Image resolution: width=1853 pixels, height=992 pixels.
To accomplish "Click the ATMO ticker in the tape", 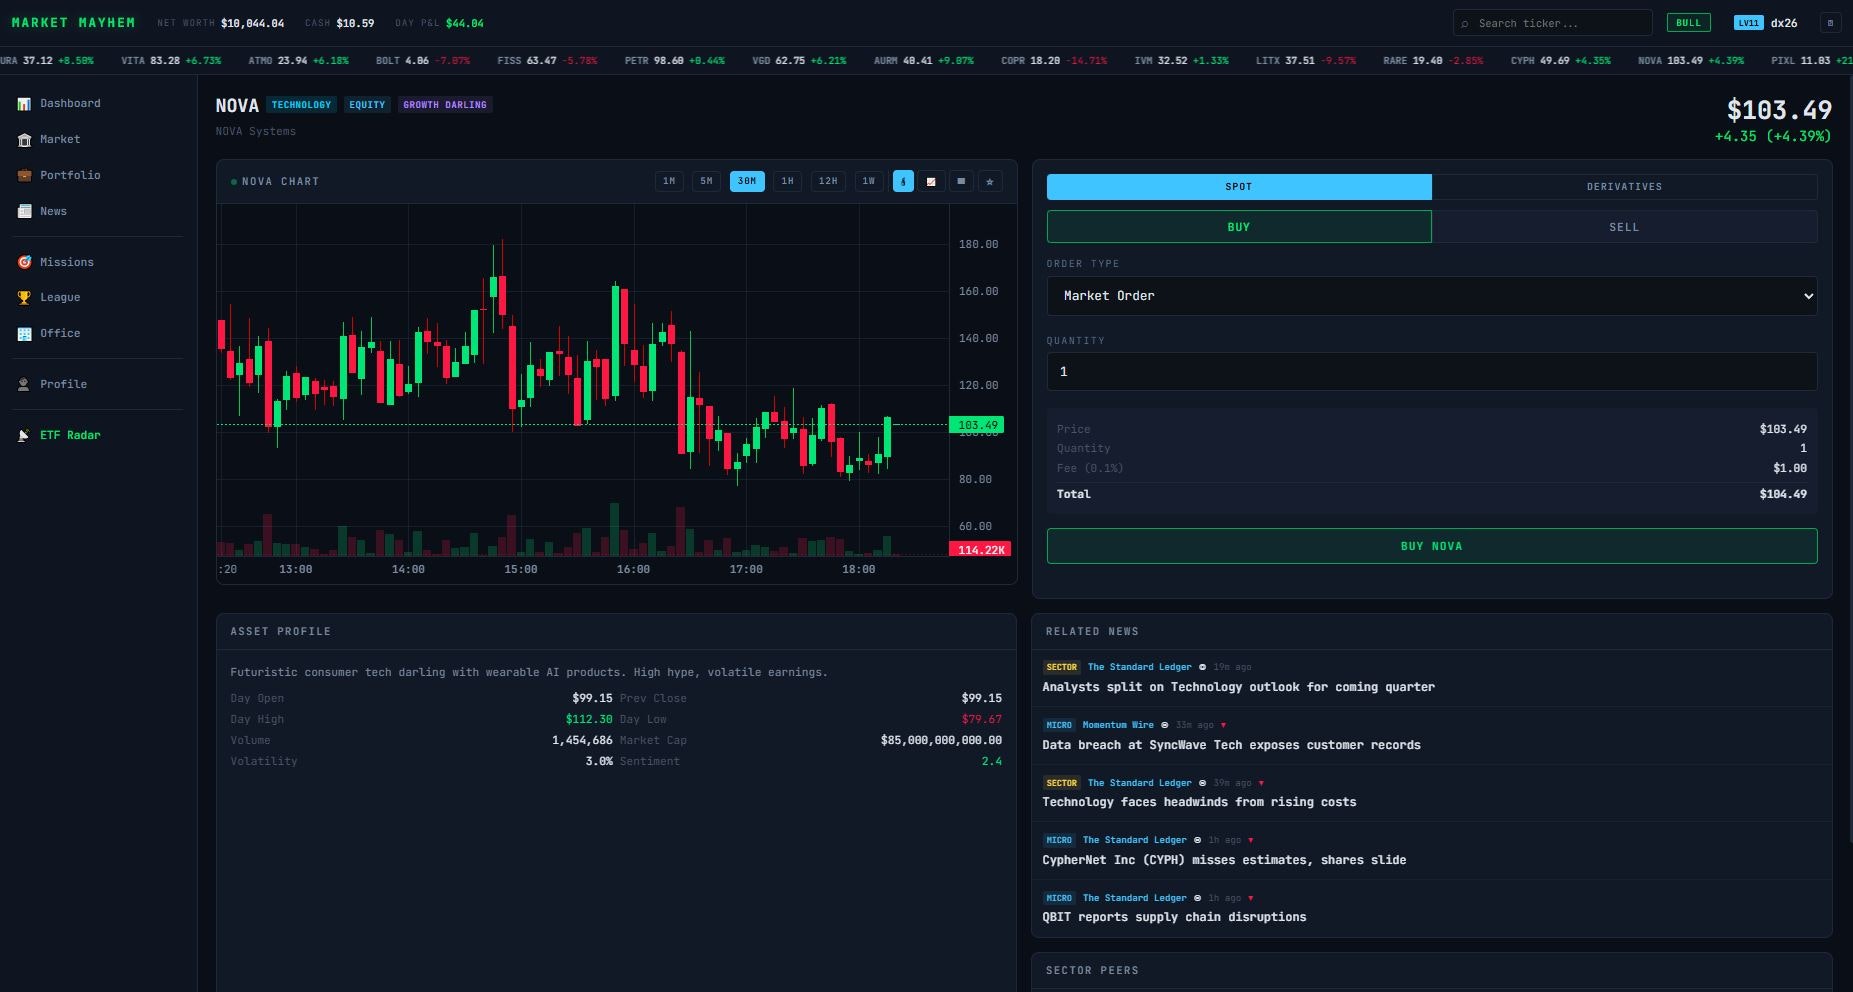I will [x=298, y=61].
